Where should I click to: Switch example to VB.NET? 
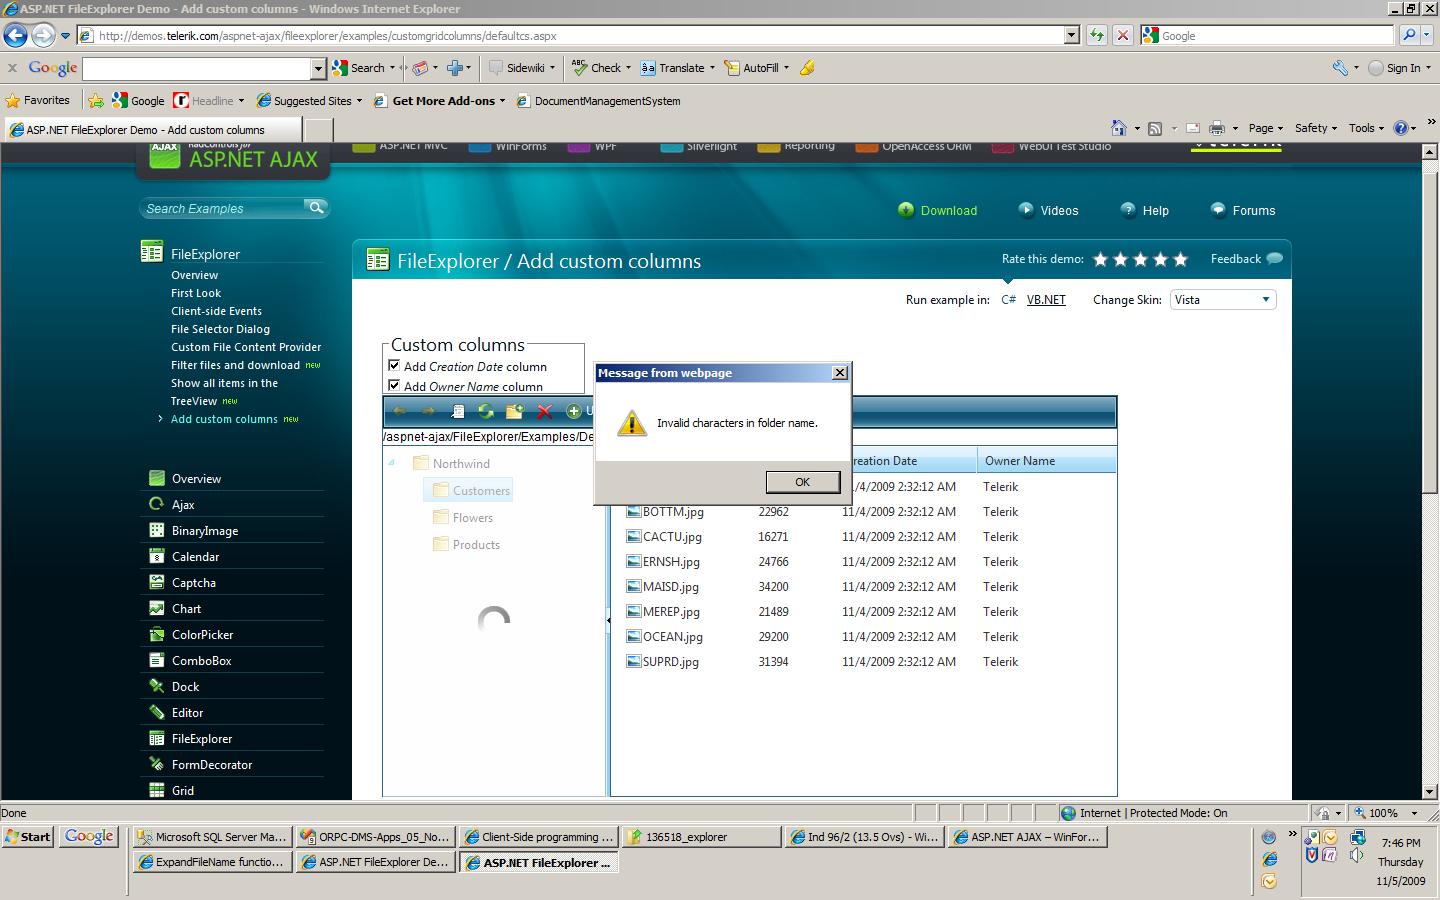(1046, 300)
